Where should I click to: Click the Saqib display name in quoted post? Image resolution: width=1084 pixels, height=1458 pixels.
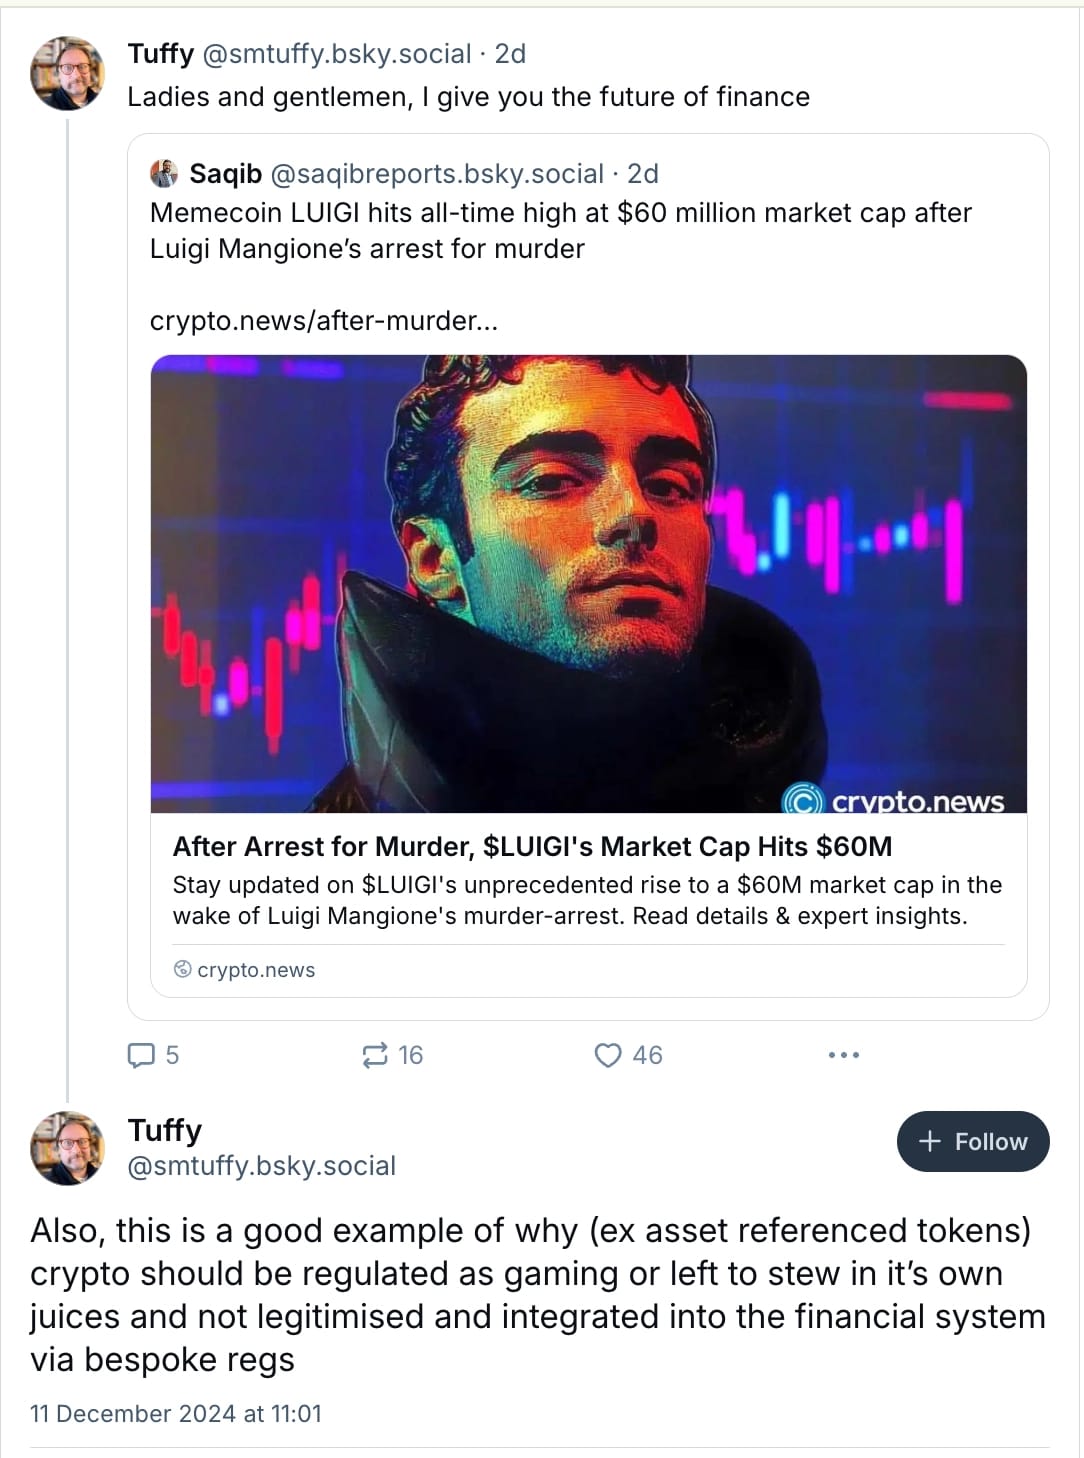click(226, 174)
